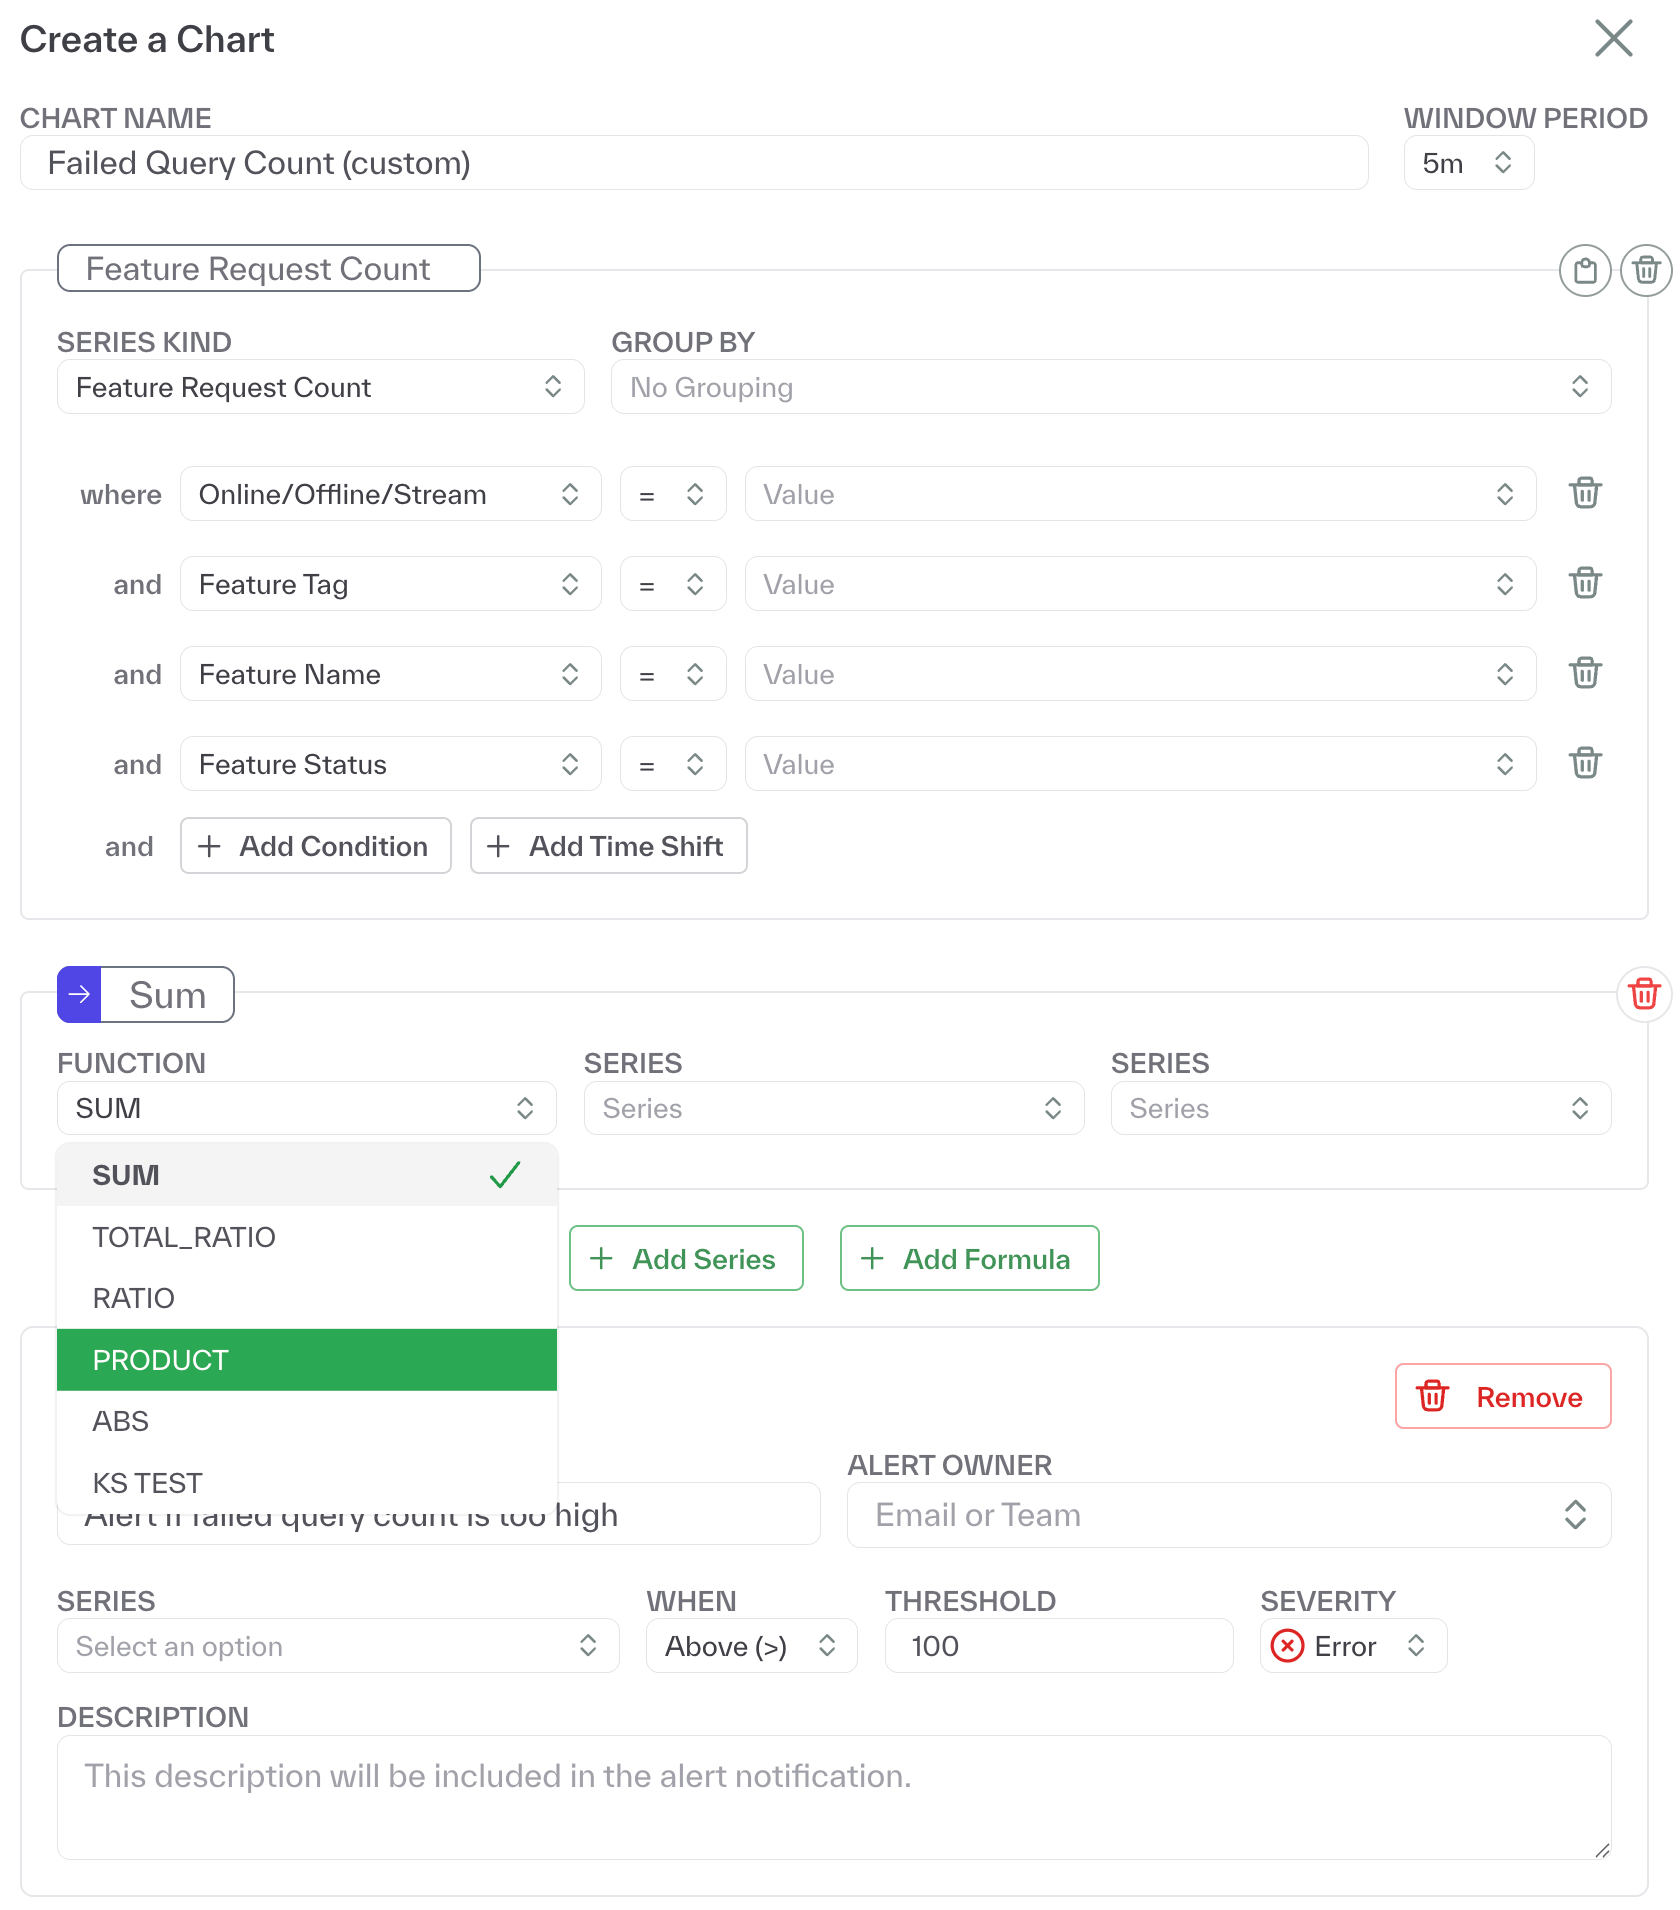Remove the Feature Tag condition row
The height and width of the screenshot is (1910, 1680).
pyautogui.click(x=1585, y=583)
